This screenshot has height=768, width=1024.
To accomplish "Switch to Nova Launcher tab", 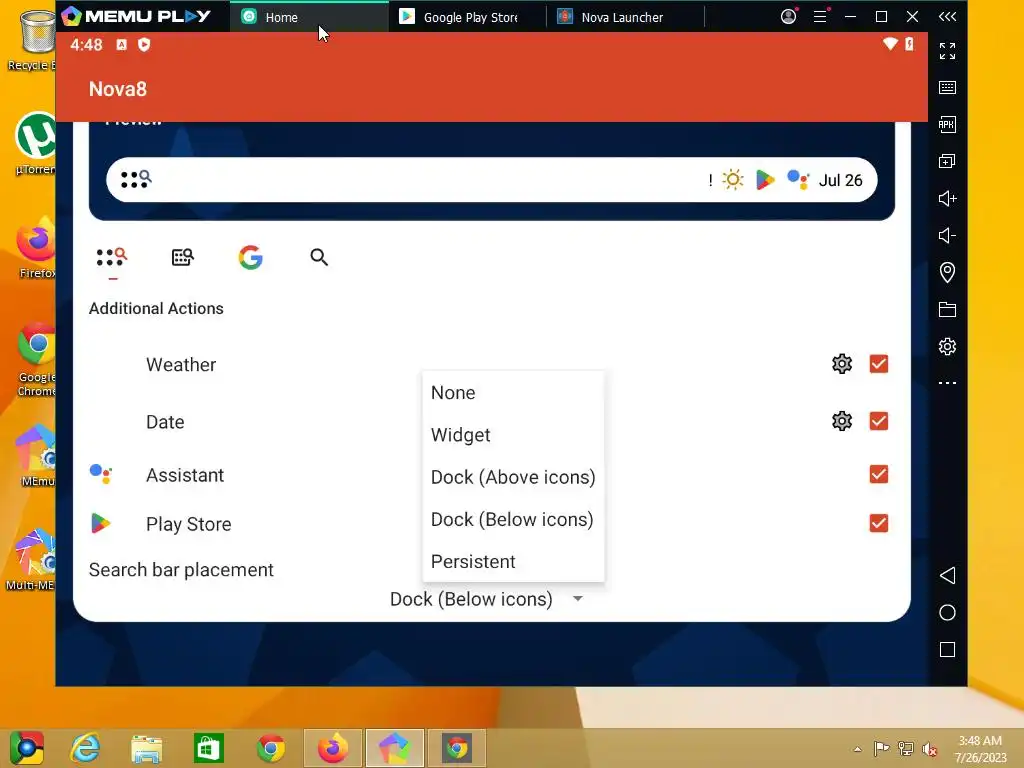I will tap(625, 17).
